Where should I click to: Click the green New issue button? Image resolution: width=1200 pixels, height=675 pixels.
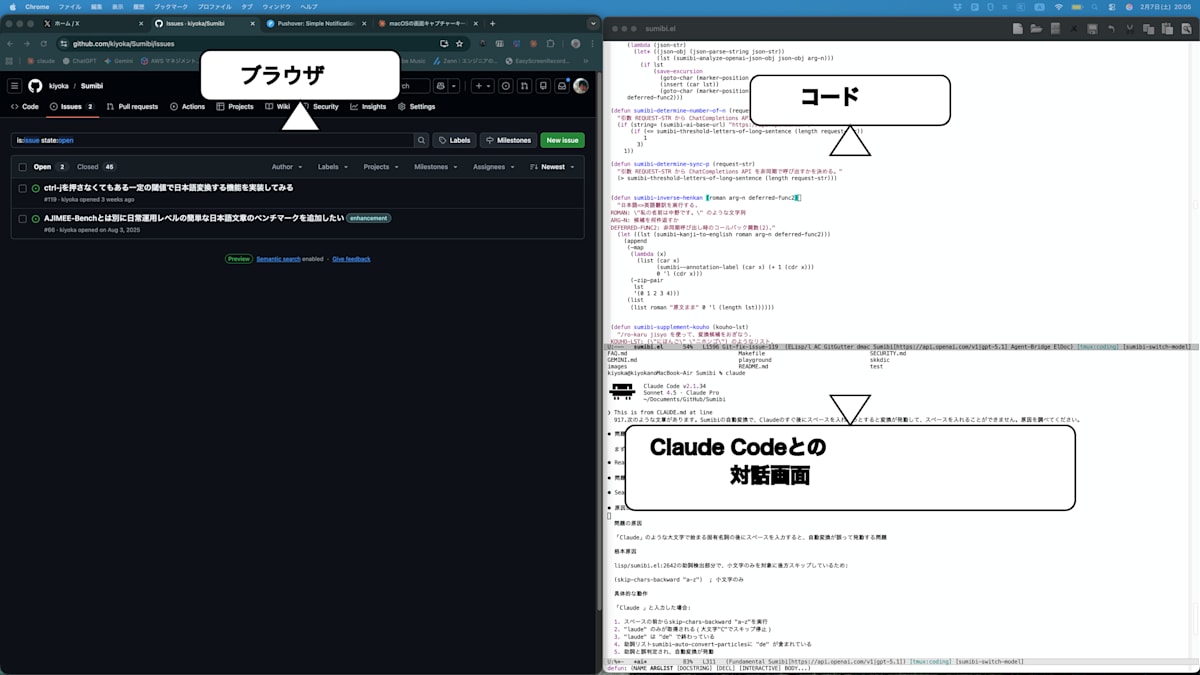pos(563,140)
